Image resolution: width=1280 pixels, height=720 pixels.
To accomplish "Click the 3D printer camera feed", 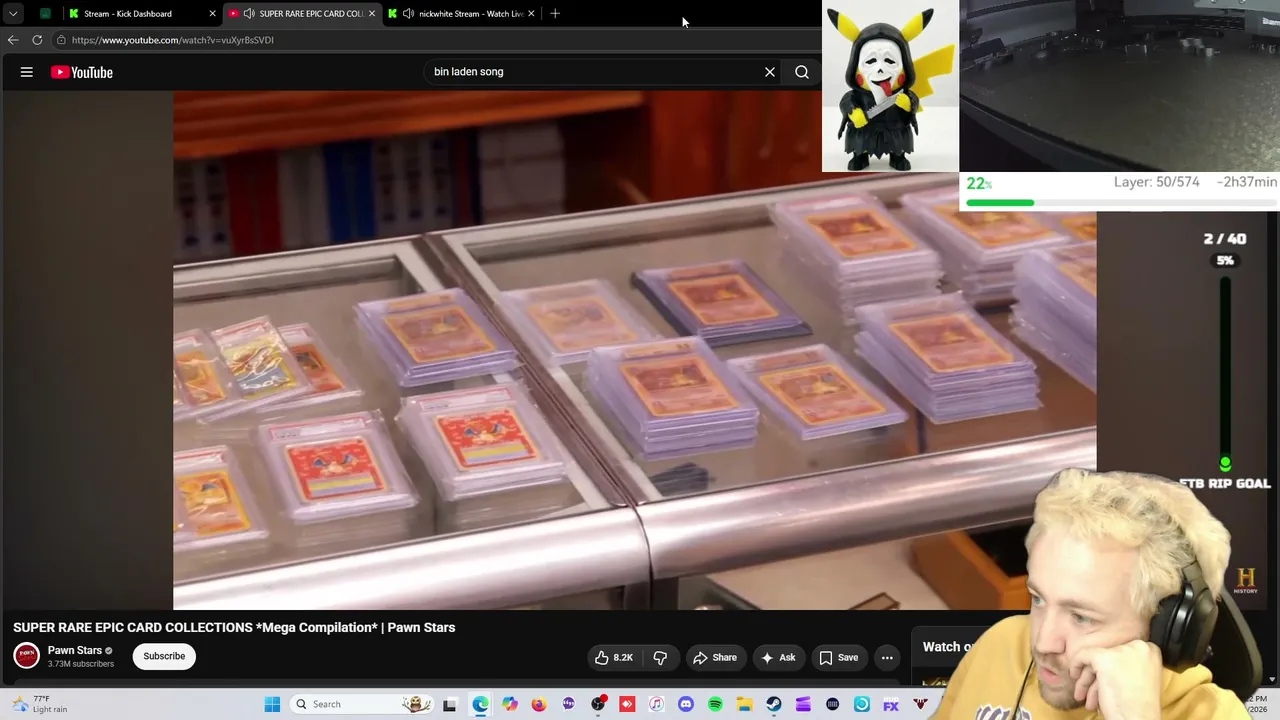I will tap(1120, 86).
